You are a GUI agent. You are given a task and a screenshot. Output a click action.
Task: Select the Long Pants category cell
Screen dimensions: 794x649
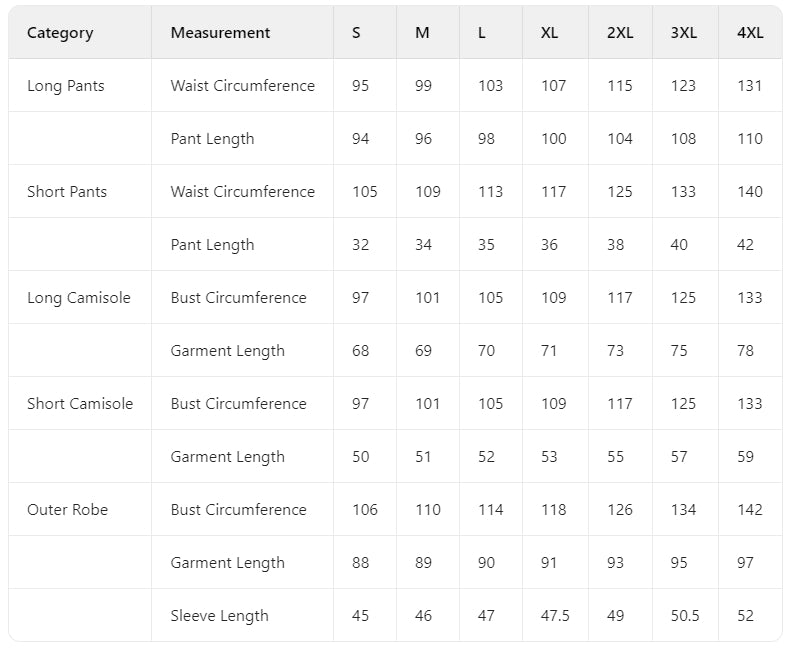pyautogui.click(x=66, y=86)
